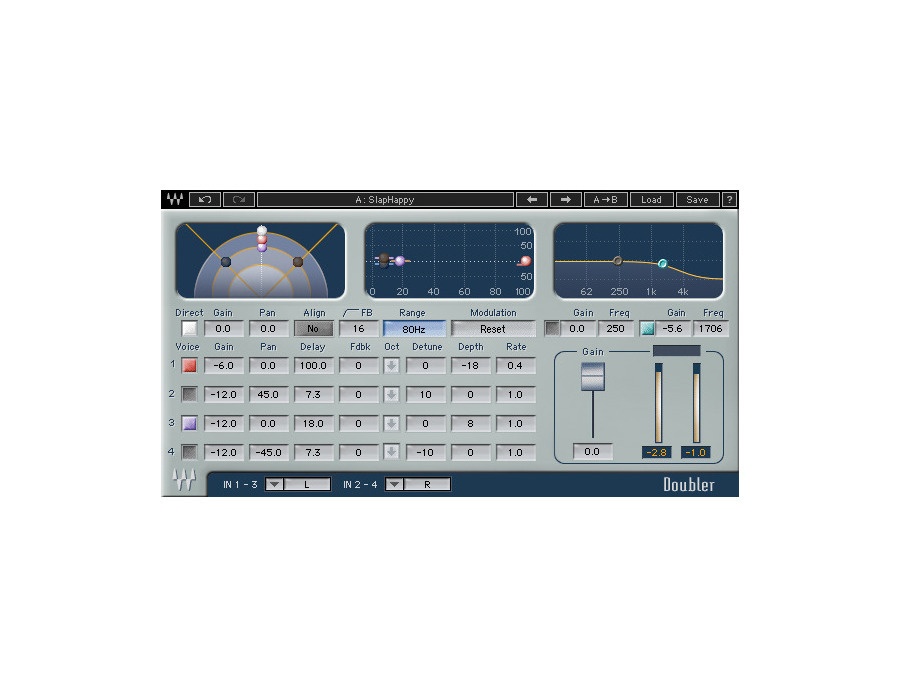Enable the Direct signal button

coord(188,328)
